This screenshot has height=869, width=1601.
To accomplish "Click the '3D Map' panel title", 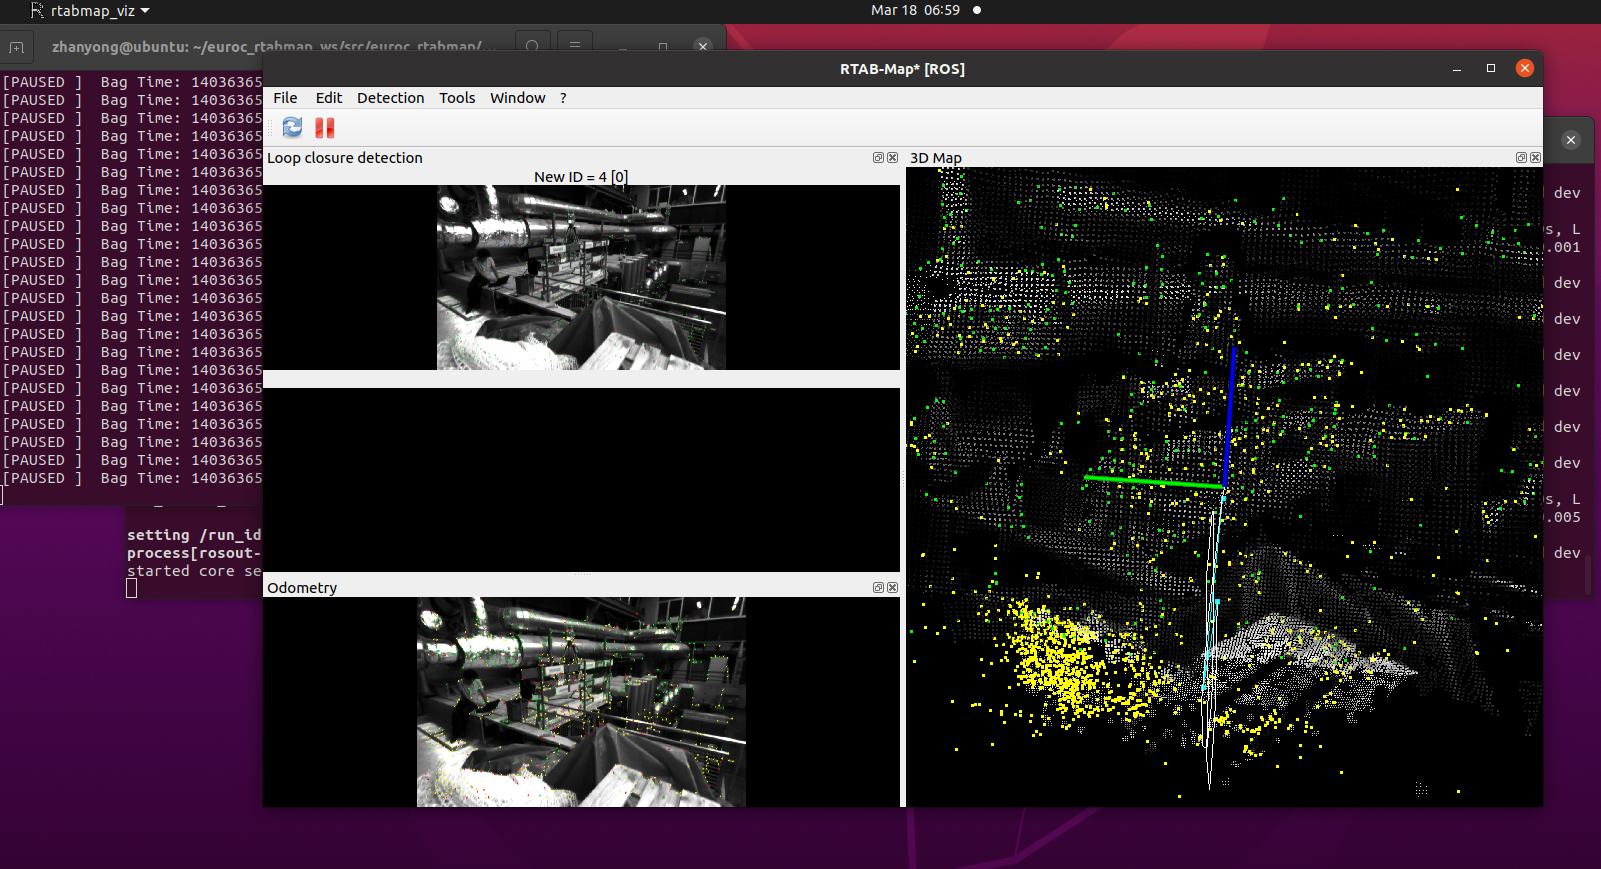I will click(x=936, y=158).
